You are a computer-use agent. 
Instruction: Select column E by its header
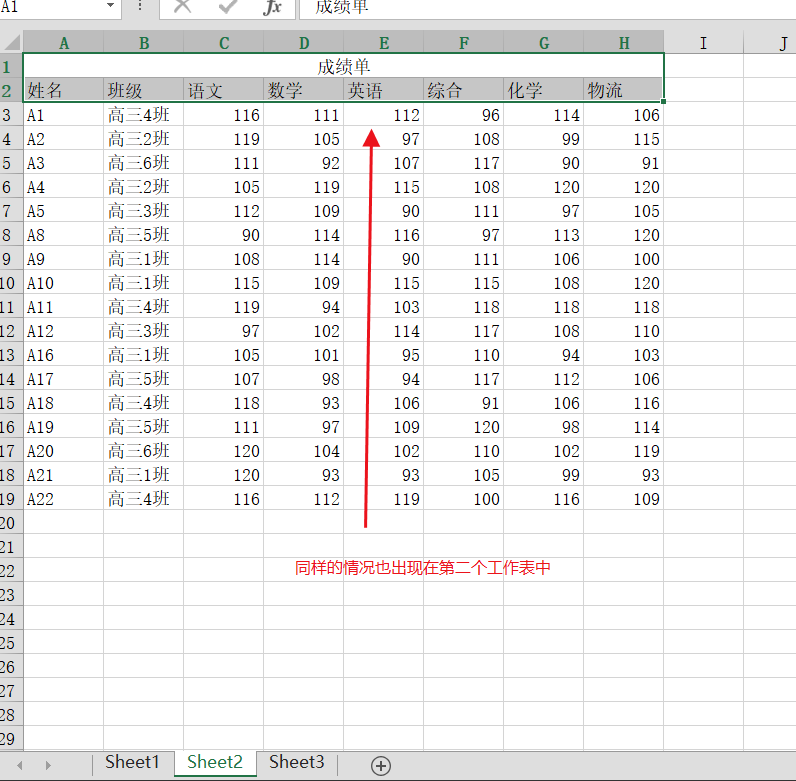384,43
